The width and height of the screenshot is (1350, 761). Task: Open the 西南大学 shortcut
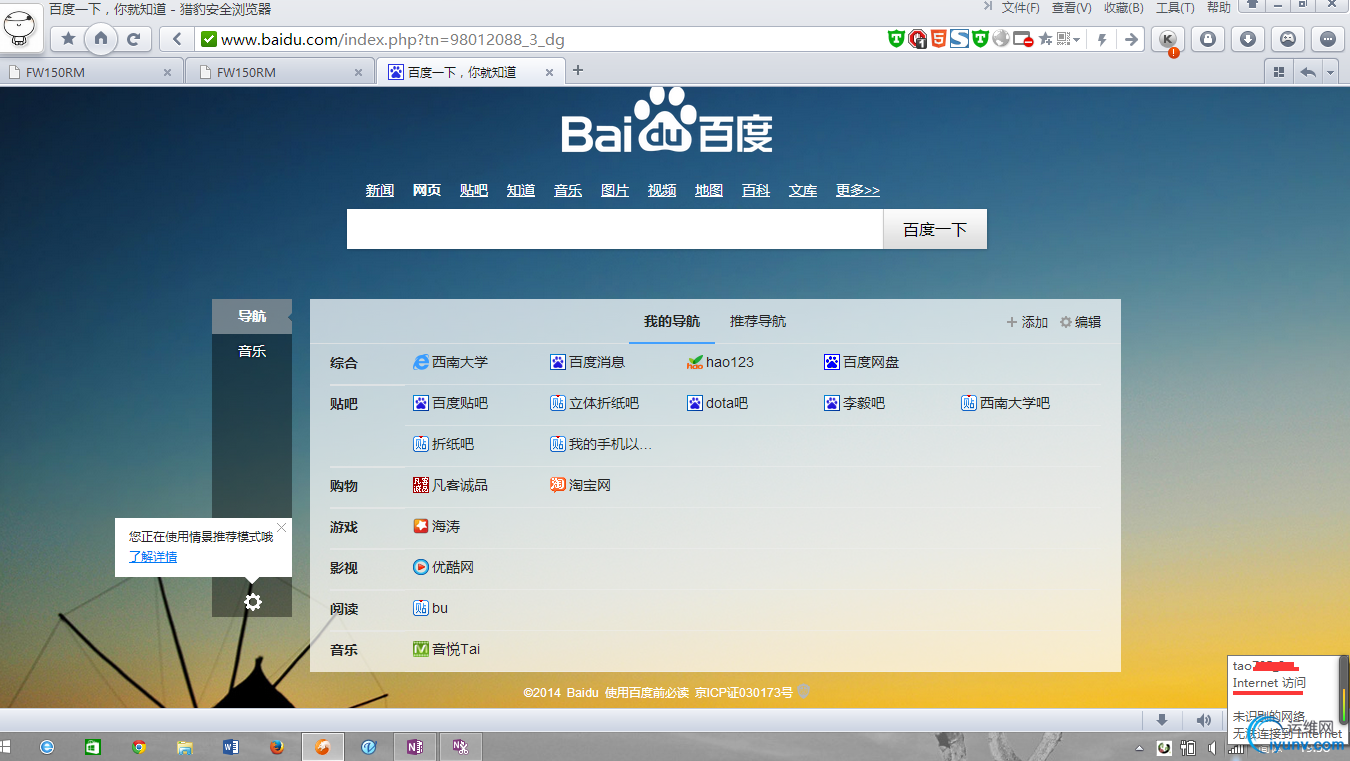[x=450, y=362]
